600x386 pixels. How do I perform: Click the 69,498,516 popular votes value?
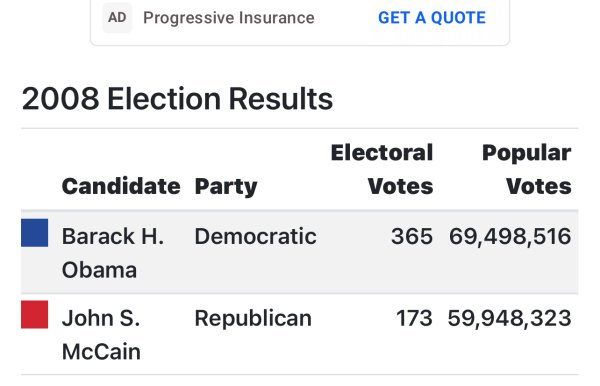[510, 236]
